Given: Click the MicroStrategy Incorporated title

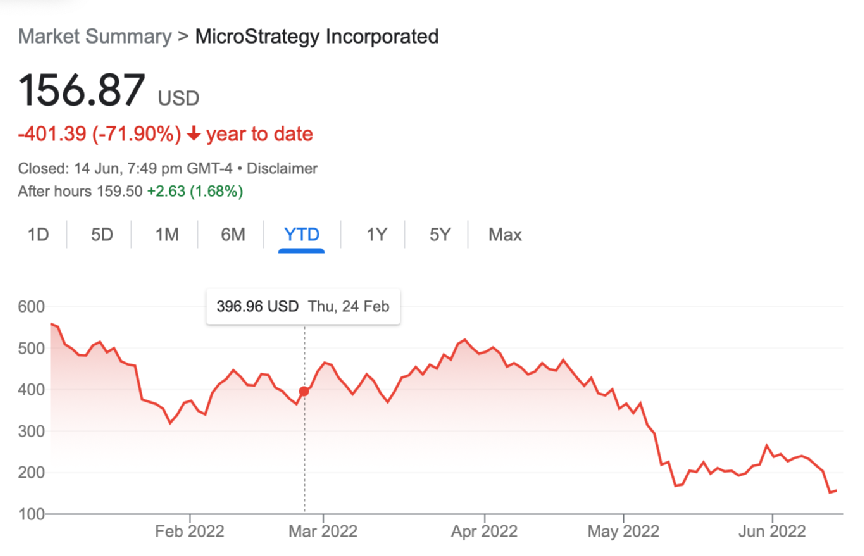Looking at the screenshot, I should (x=317, y=37).
